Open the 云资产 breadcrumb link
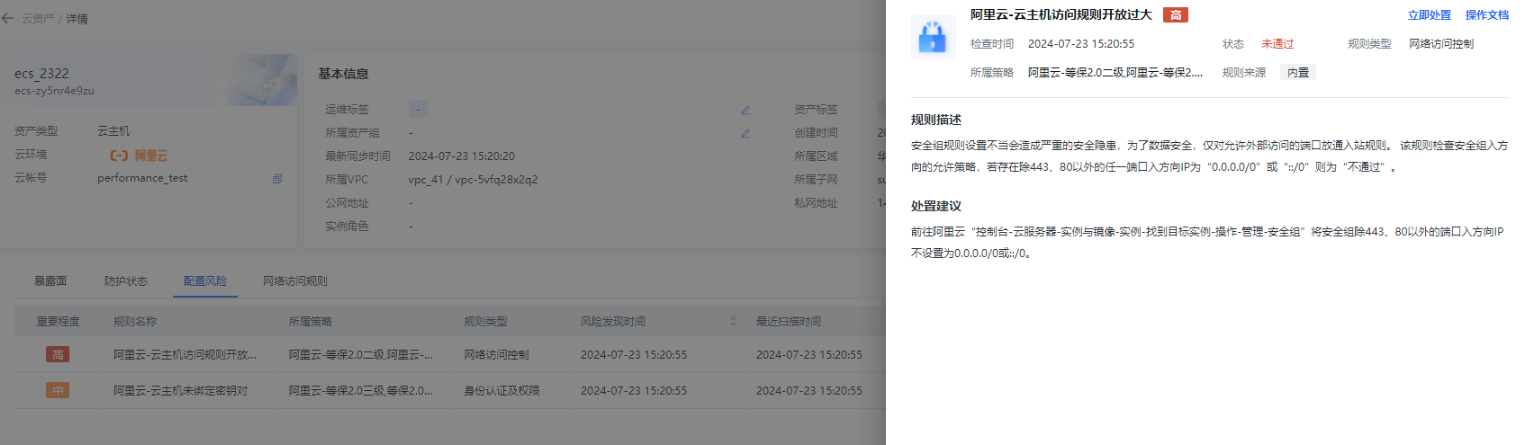 [x=37, y=18]
